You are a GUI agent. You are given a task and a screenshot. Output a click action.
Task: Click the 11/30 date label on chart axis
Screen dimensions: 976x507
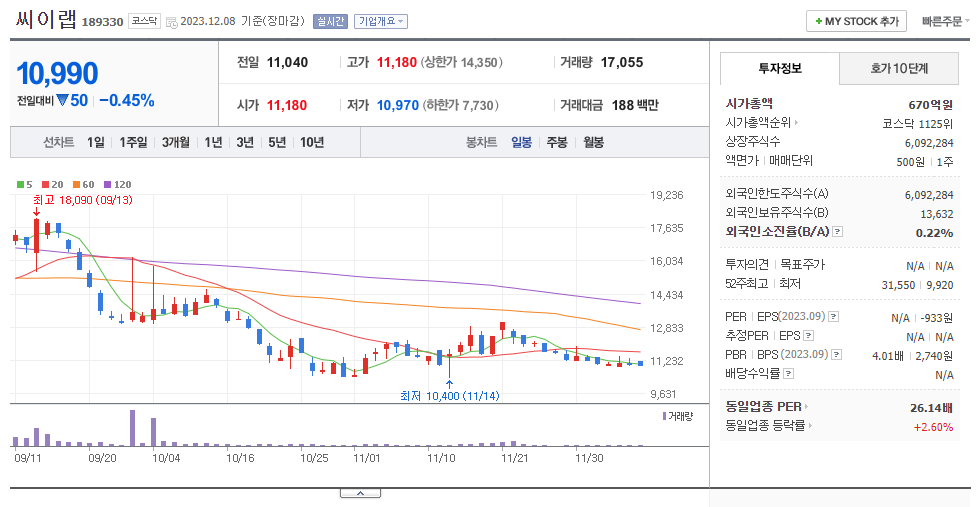pos(589,458)
